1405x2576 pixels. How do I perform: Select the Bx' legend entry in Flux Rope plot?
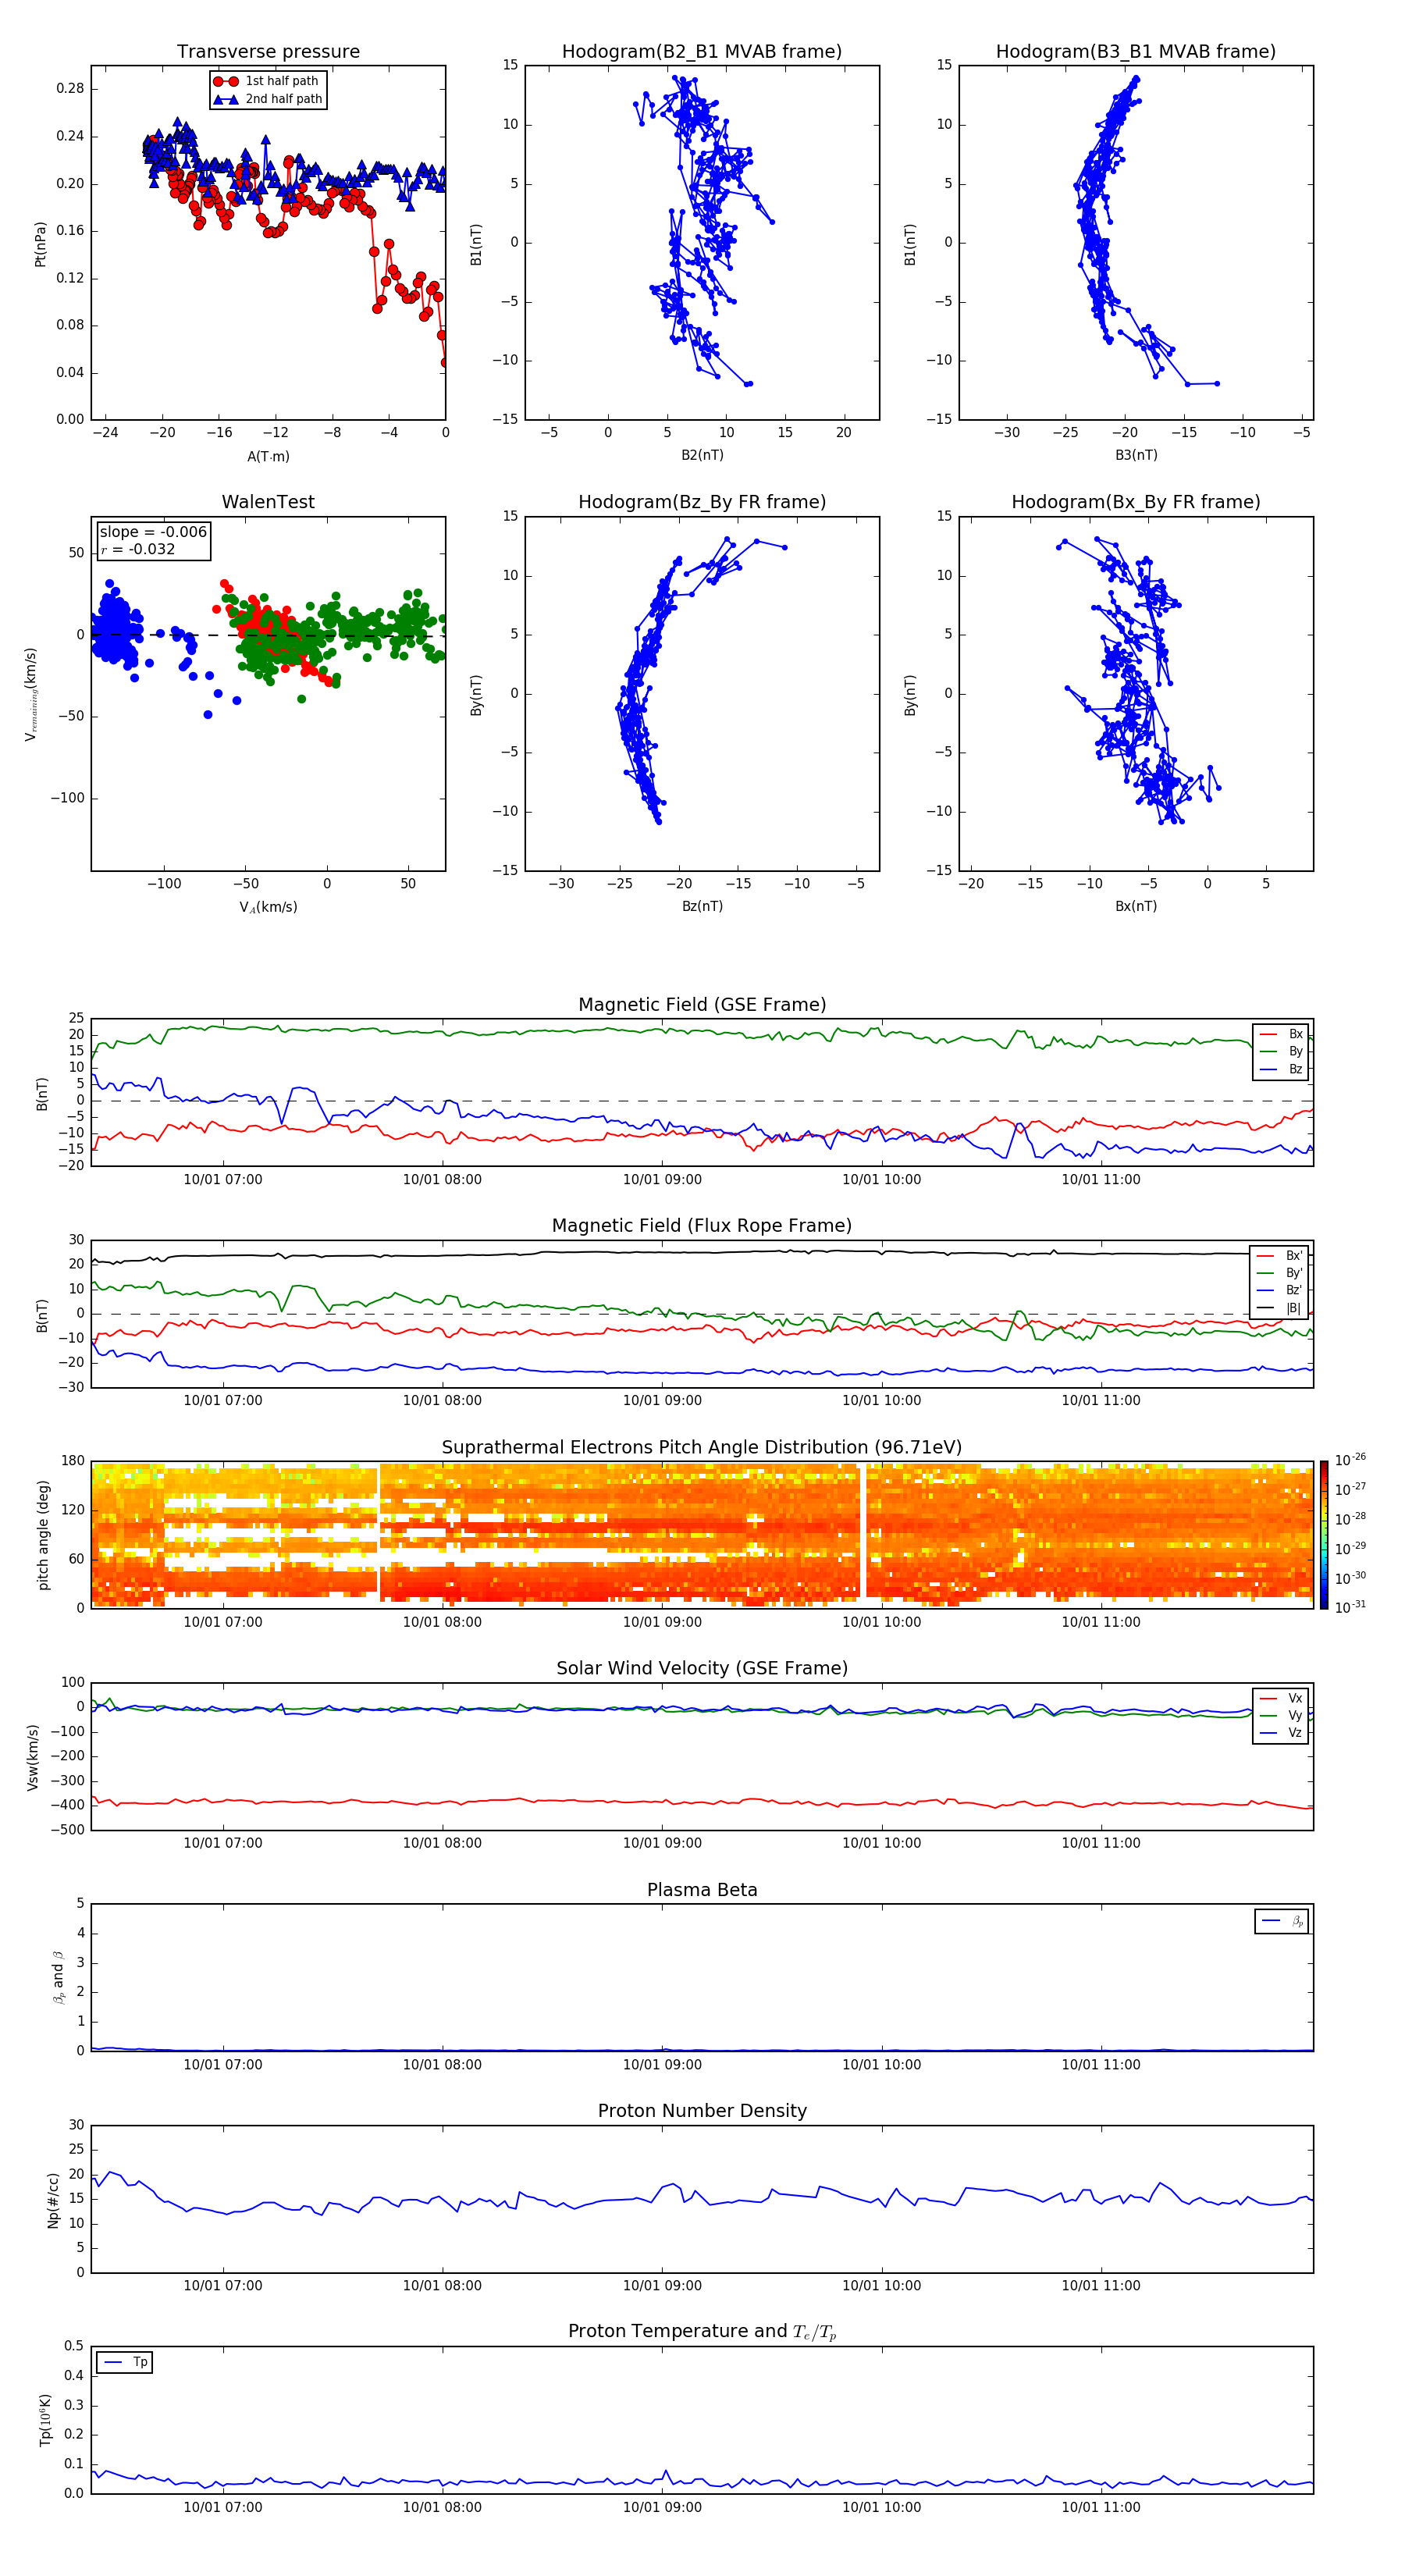tap(1280, 1256)
